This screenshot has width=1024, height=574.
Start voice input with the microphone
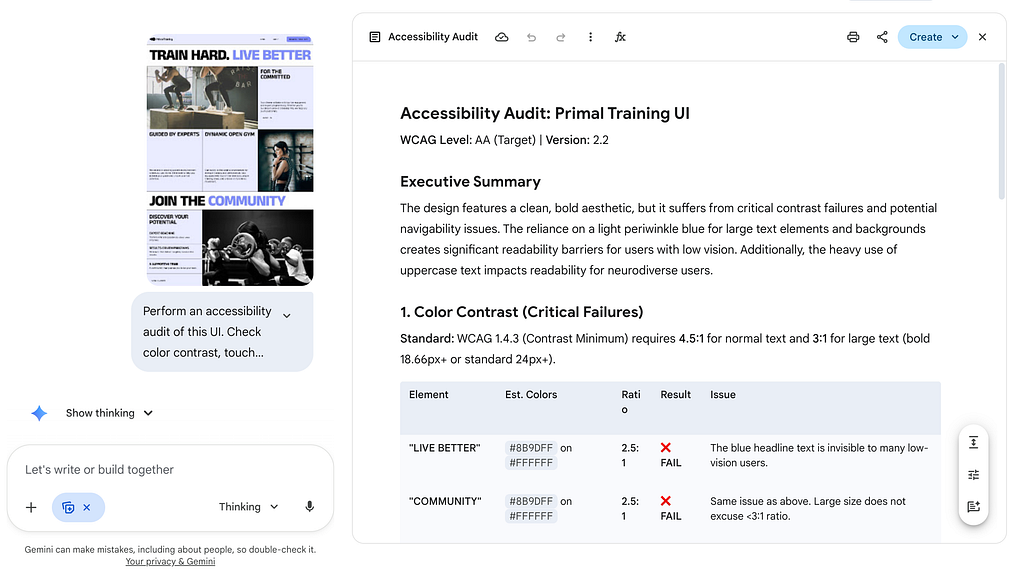point(310,507)
